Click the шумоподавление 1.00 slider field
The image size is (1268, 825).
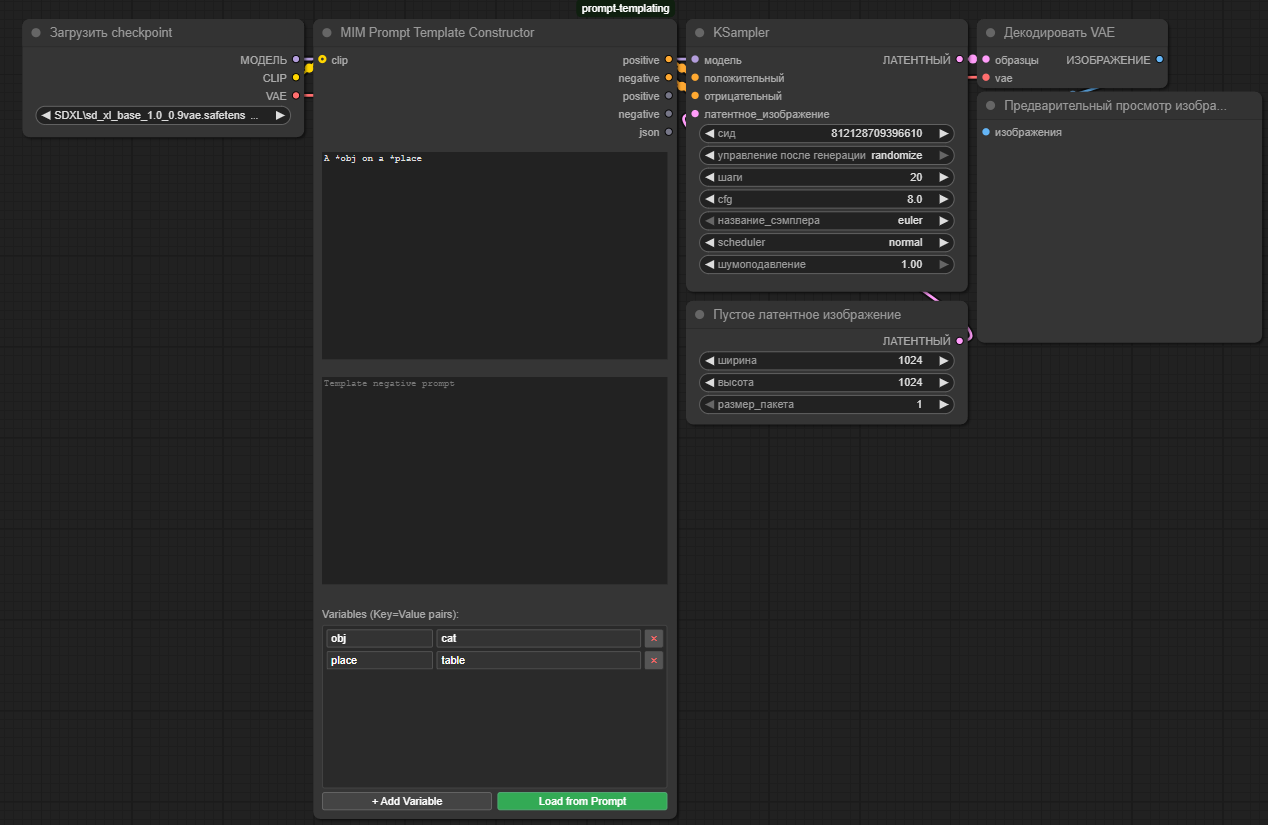826,265
